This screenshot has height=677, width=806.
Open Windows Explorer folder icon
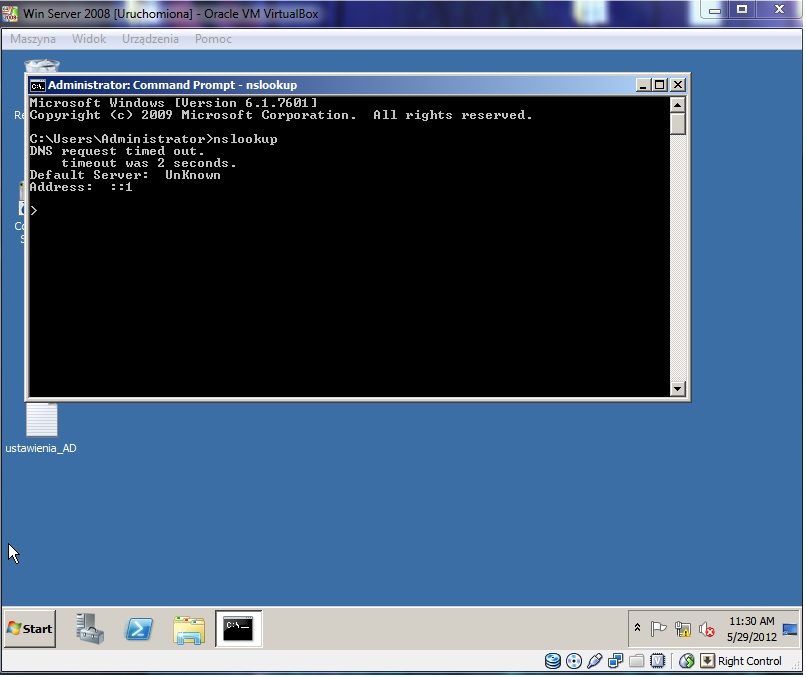tap(189, 630)
